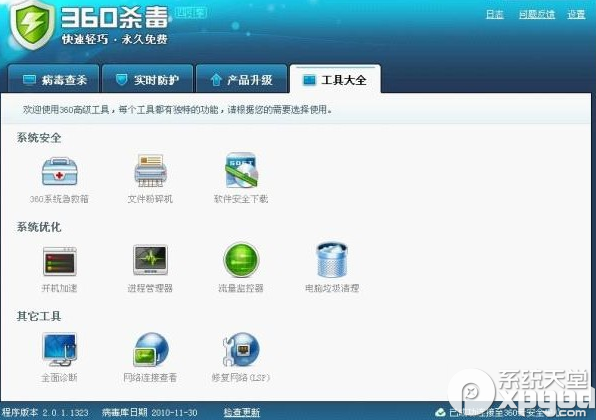596x420 pixels.
Task: Open the 问题反馈 link
Action: (x=537, y=14)
